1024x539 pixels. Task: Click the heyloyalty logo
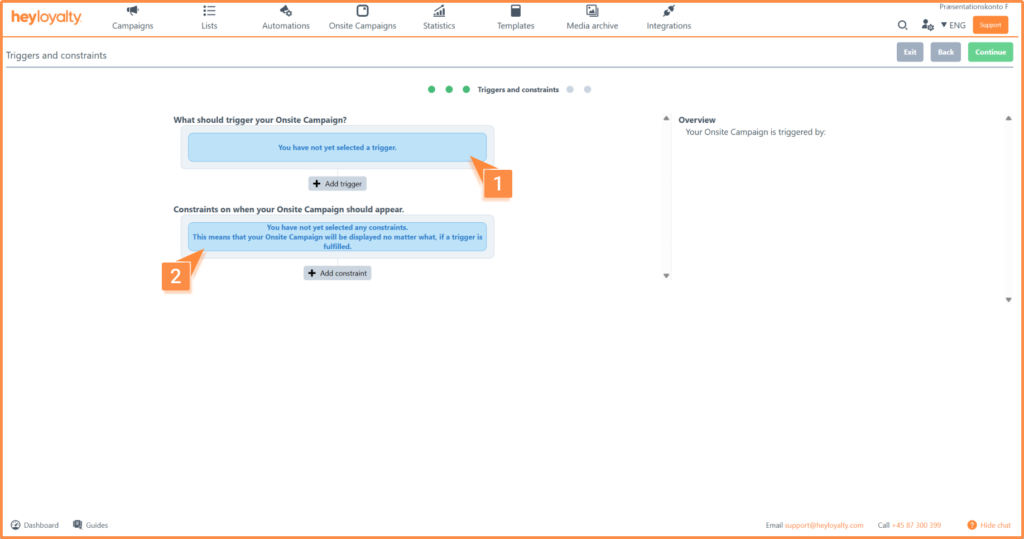click(x=46, y=18)
